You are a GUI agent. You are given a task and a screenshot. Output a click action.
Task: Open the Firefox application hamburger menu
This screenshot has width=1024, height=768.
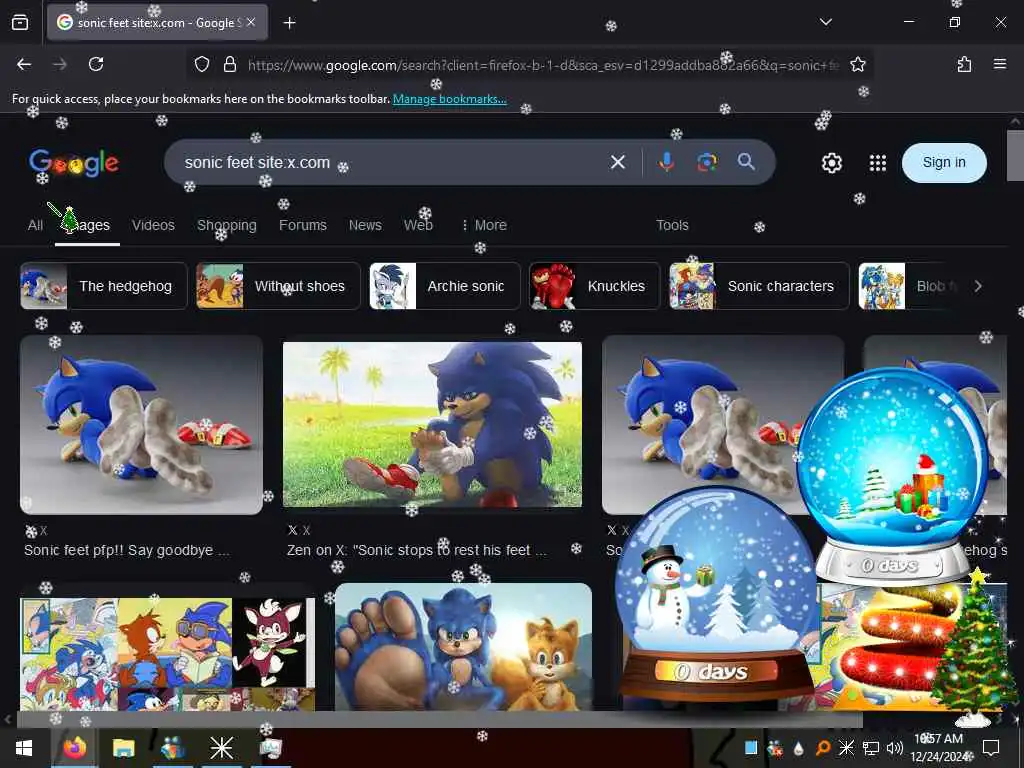[999, 64]
